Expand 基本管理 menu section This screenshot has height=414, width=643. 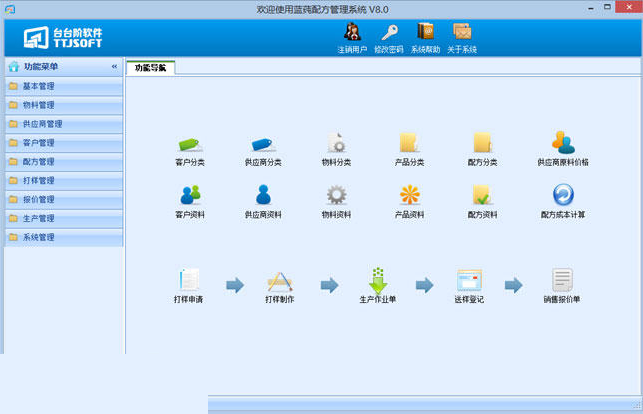coord(64,86)
